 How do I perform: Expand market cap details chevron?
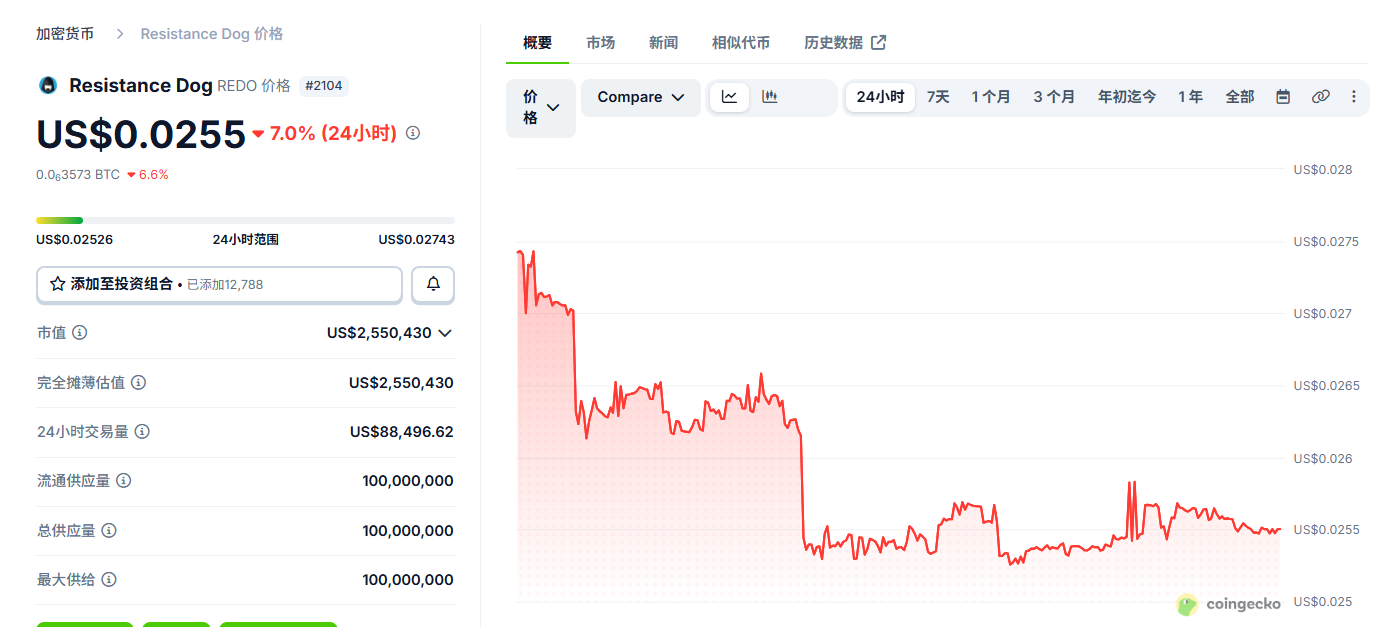tap(445, 333)
